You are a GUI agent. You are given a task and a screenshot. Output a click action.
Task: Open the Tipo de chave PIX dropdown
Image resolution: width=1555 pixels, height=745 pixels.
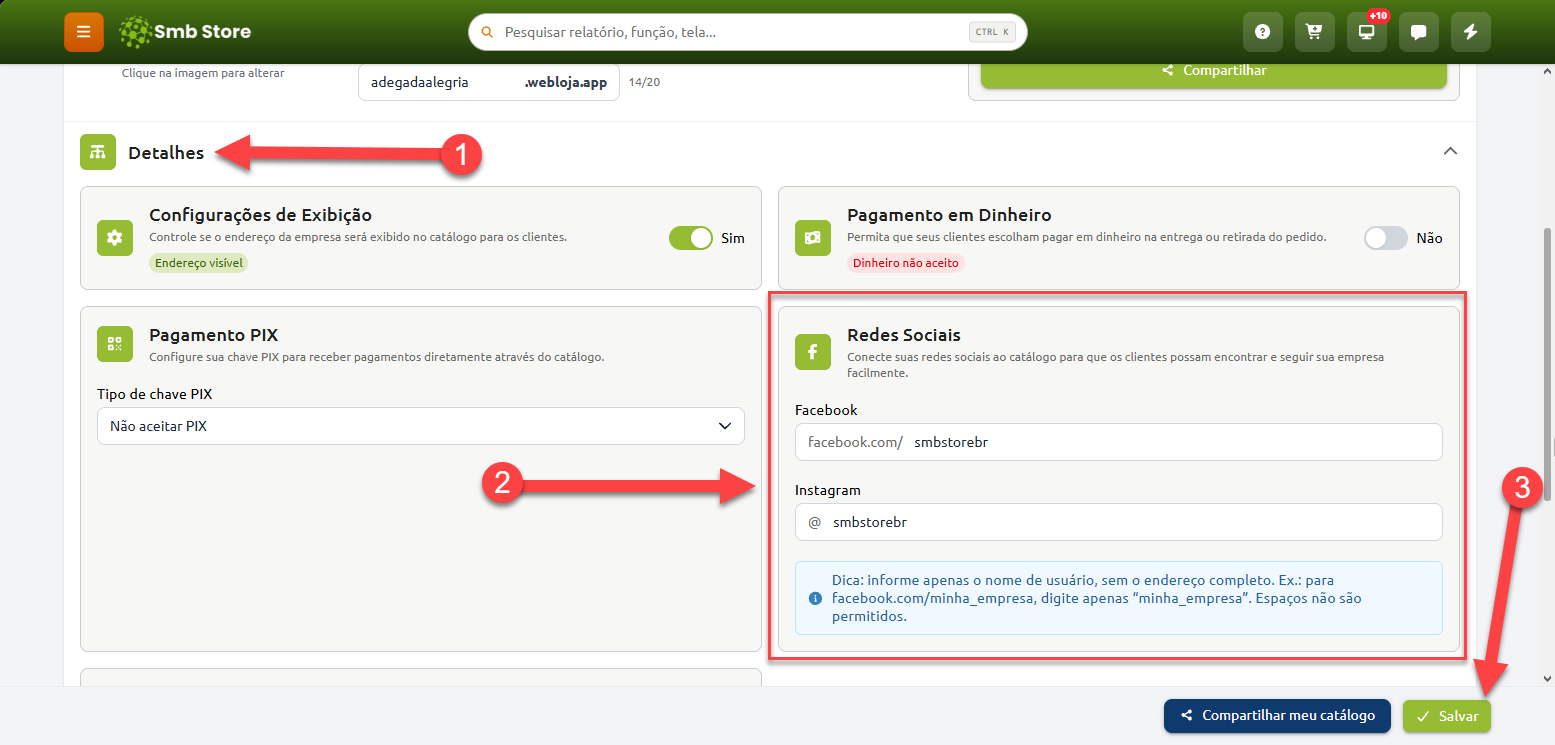click(421, 426)
